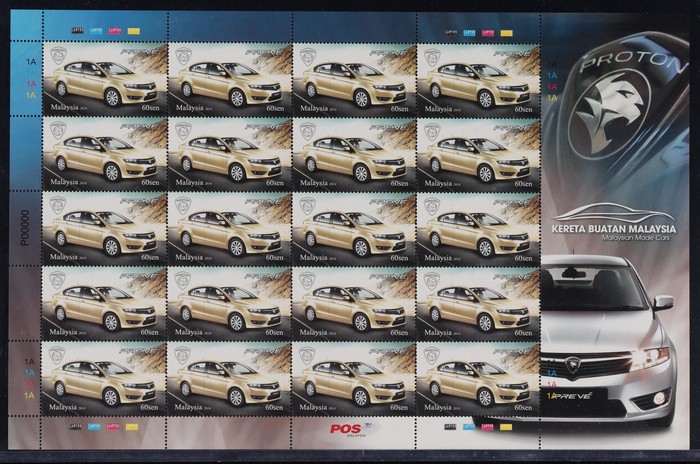The width and height of the screenshot is (700, 464).
Task: Select the stamp in second row, fourth column
Action: click(478, 154)
